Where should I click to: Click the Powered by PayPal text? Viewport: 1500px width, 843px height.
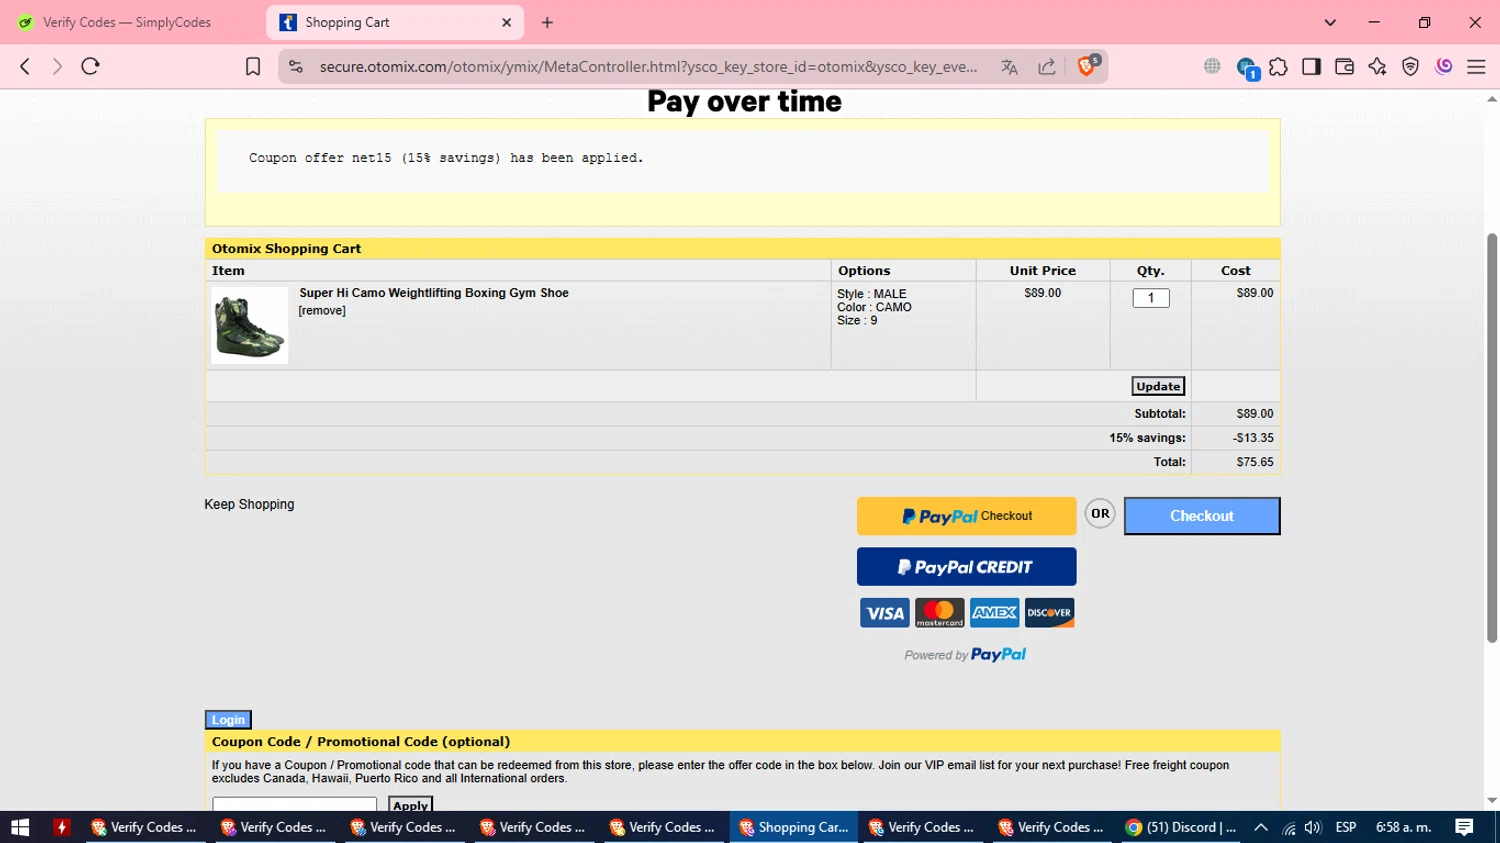[965, 655]
